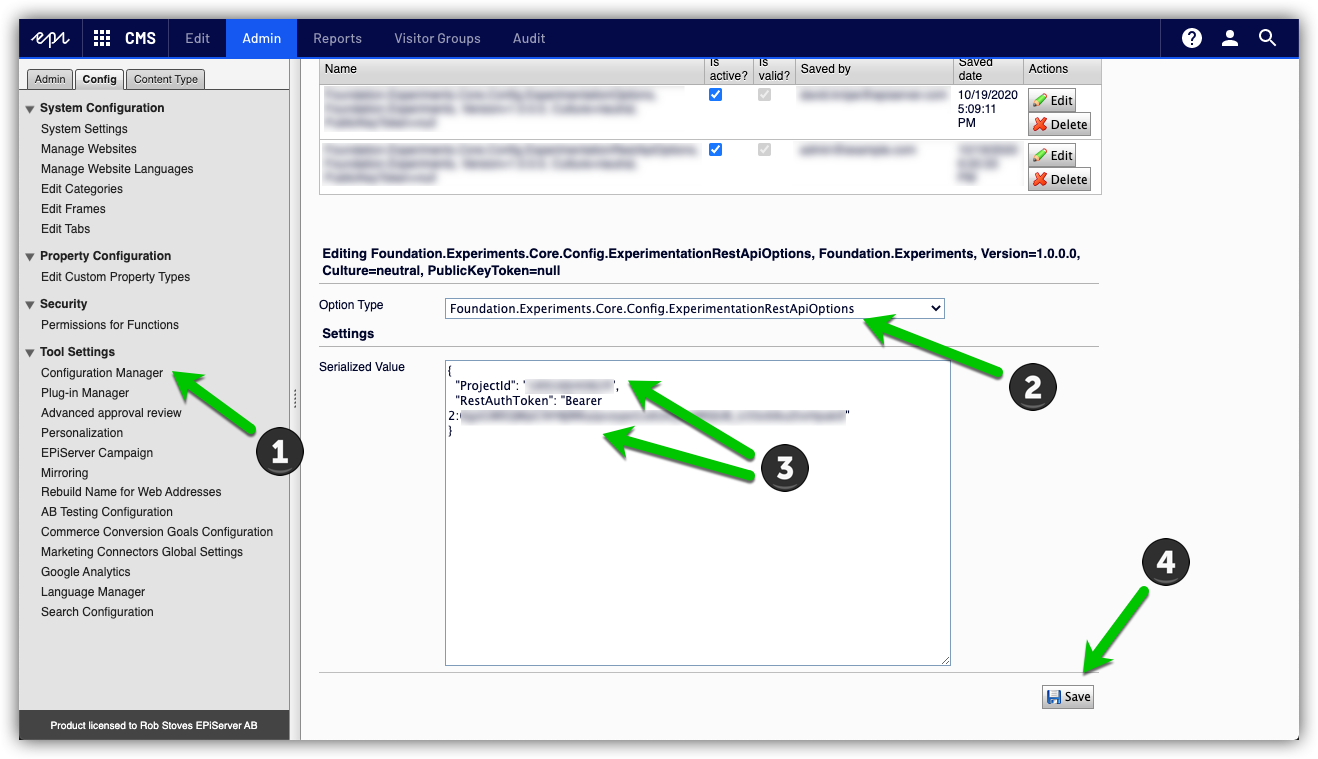This screenshot has height=759, width=1318.
Task: Open the app launcher grid icon
Action: 102,38
